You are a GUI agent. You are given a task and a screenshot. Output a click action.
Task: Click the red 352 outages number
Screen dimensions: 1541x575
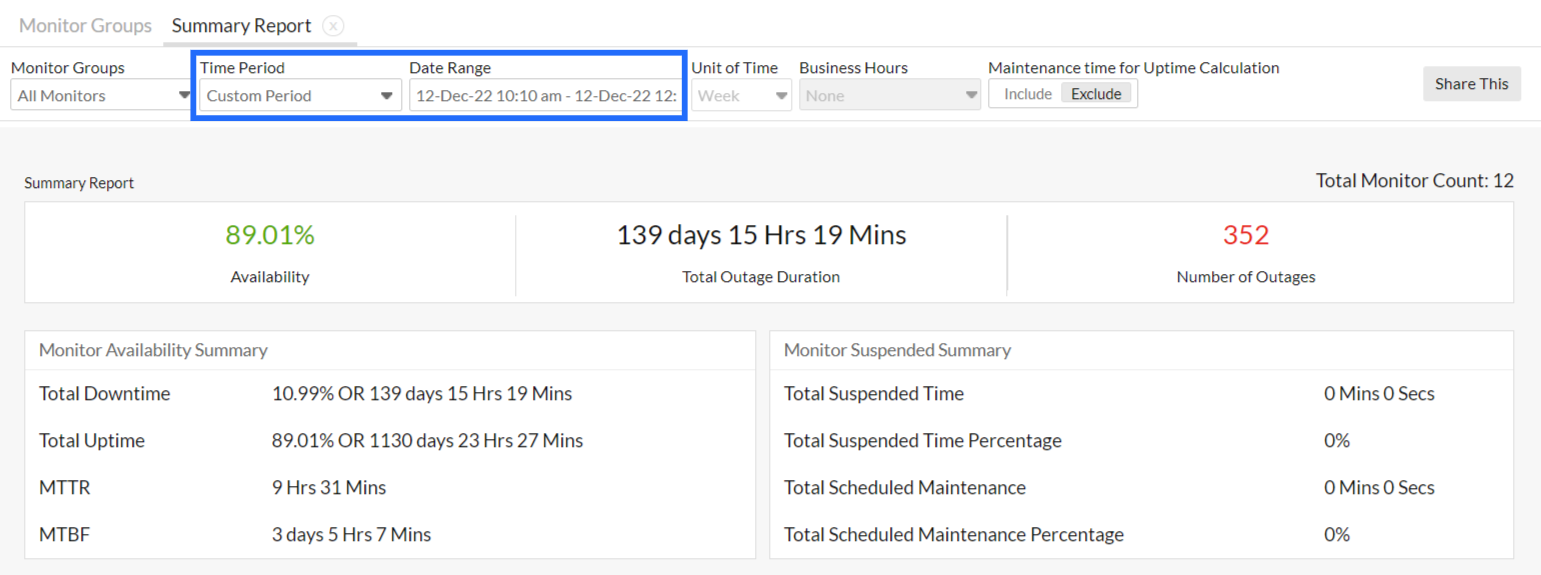tap(1245, 235)
